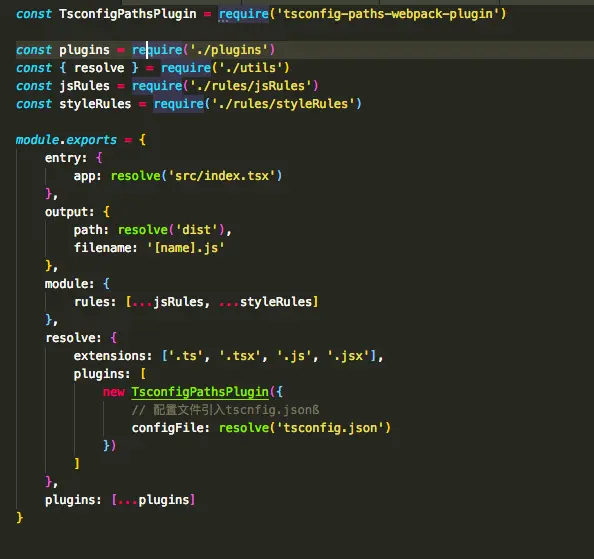Click the 'const' keyword on the jsRules line
Viewport: 594px width, 559px height.
tap(34, 86)
